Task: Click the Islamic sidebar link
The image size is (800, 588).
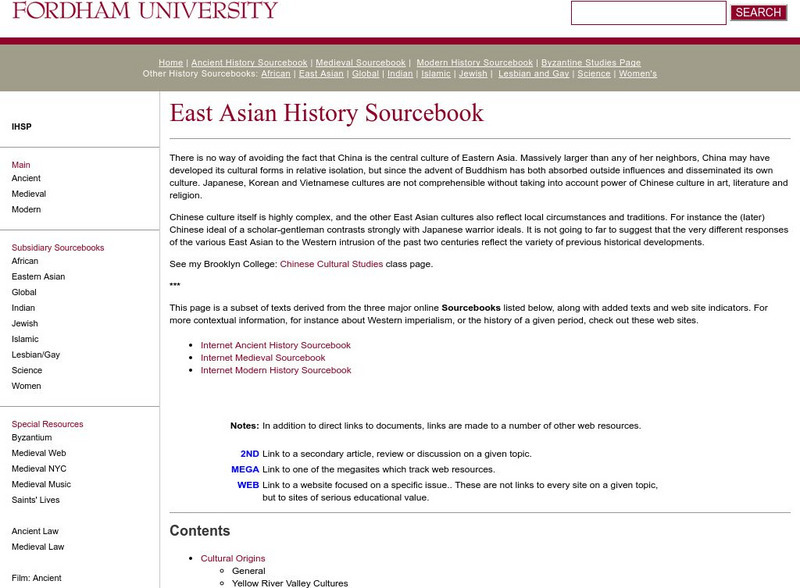Action: click(24, 338)
